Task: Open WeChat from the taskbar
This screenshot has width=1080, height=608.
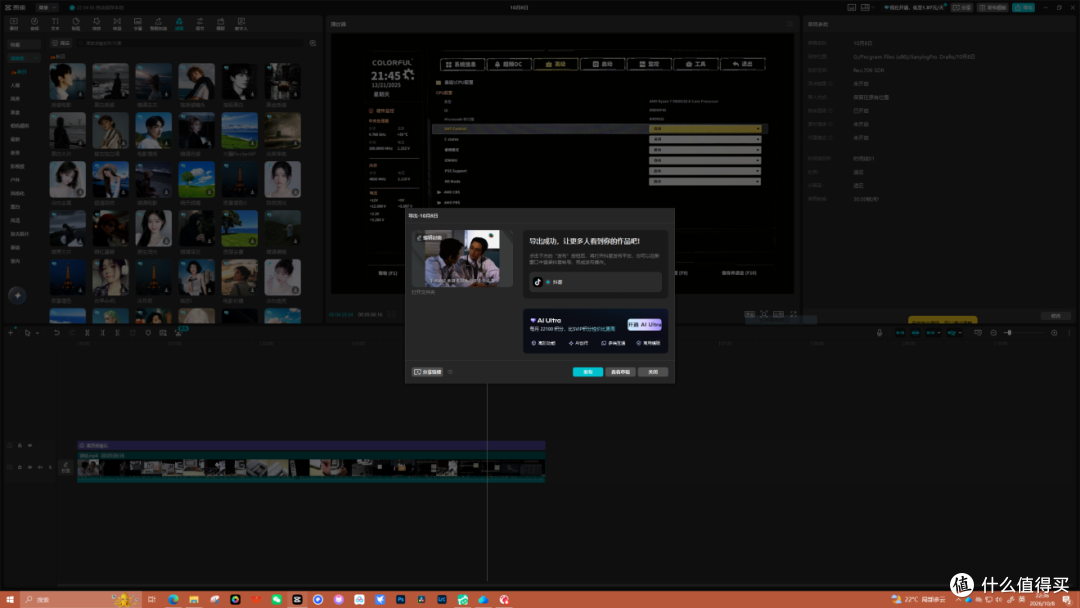Action: coord(276,600)
